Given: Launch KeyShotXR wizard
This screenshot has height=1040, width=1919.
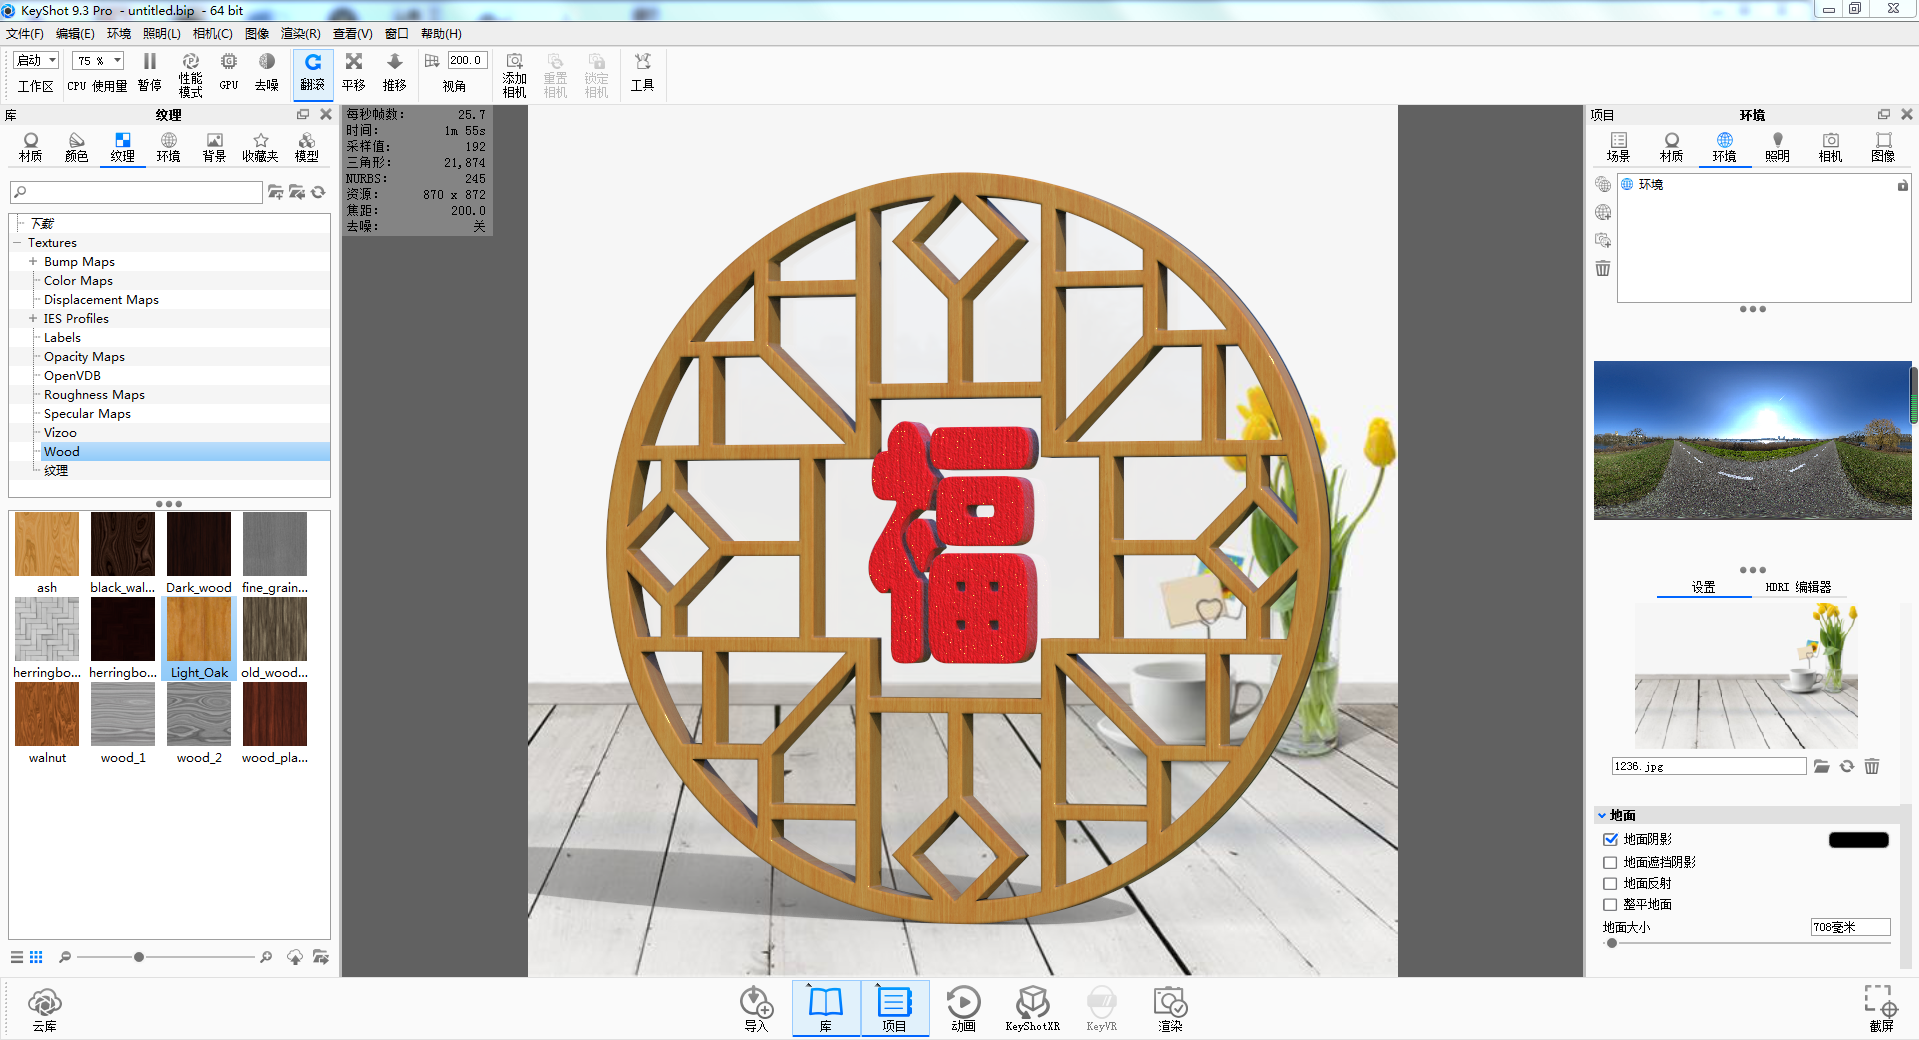Looking at the screenshot, I should [x=1032, y=1008].
